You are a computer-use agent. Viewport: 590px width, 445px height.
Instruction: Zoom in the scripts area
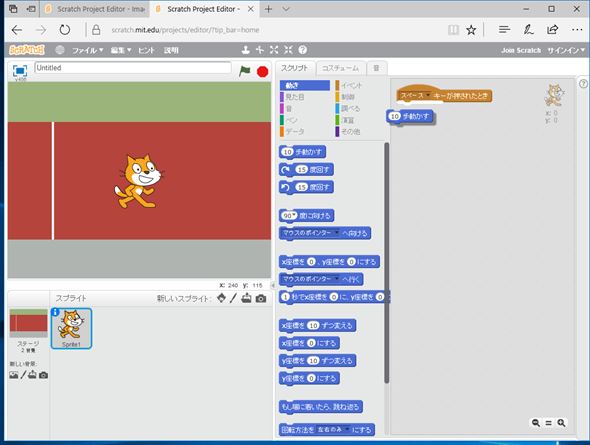561,423
